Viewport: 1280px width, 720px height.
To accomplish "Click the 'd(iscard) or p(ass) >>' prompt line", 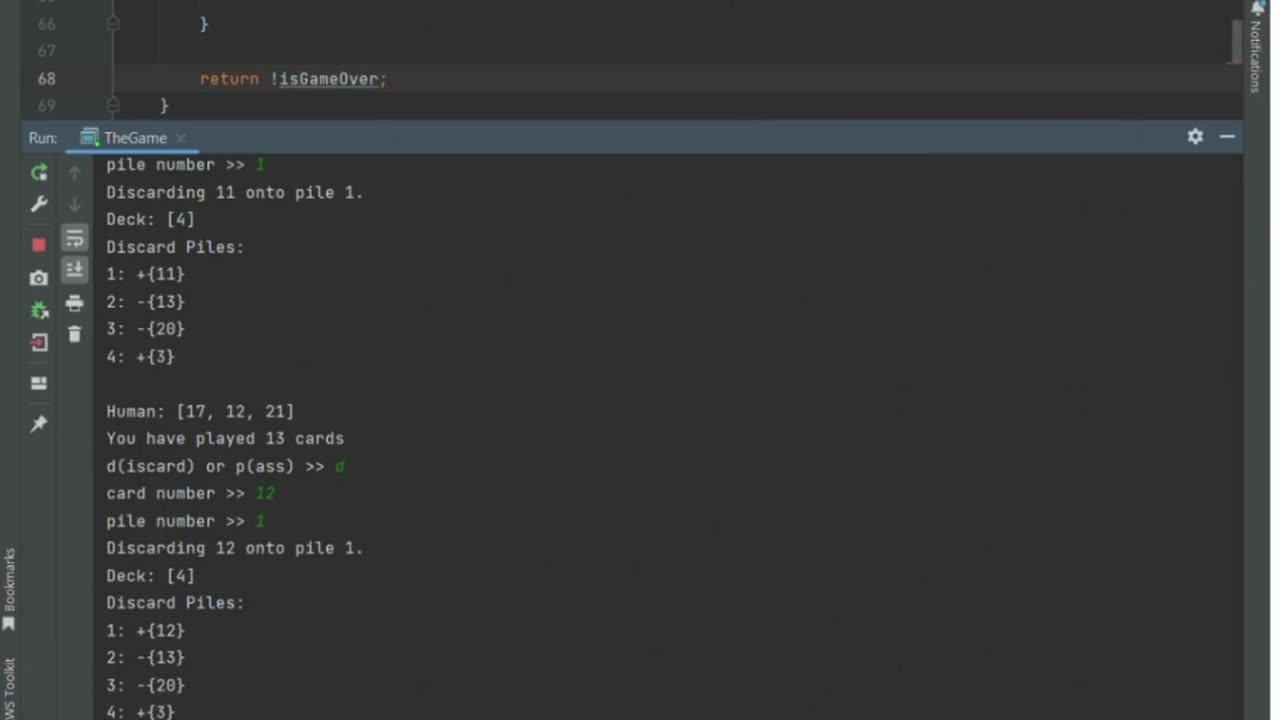I will click(225, 466).
